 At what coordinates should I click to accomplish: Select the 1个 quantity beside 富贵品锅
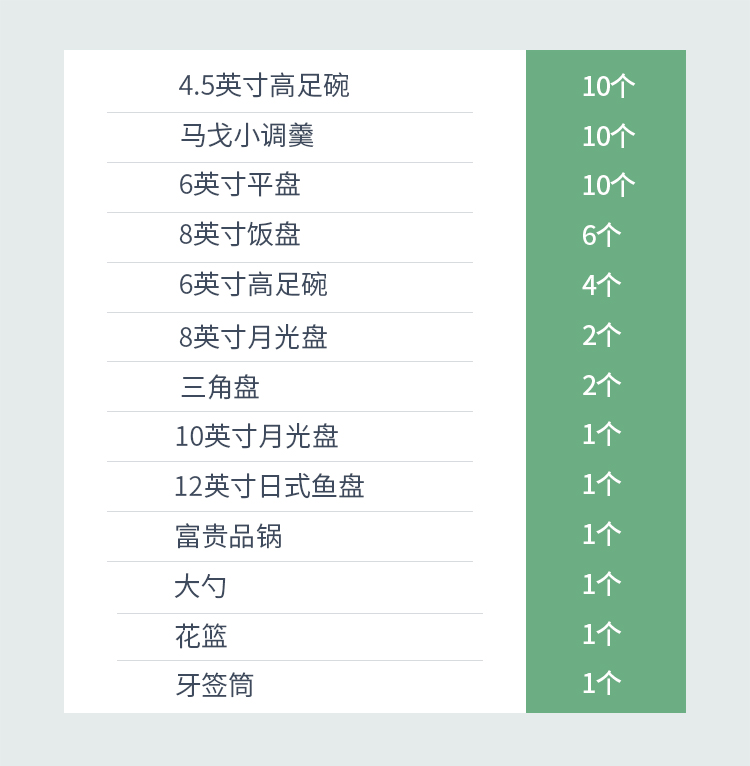(x=602, y=534)
